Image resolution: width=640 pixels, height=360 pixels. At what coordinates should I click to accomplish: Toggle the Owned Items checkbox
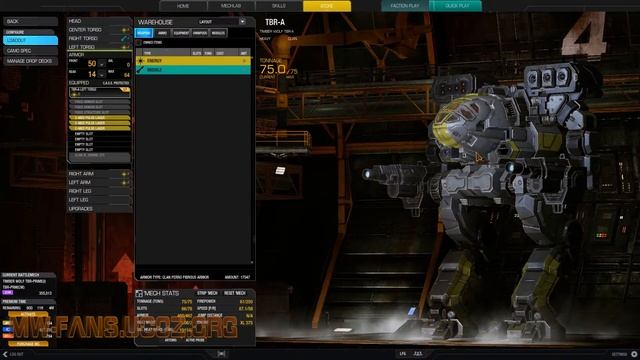(x=139, y=42)
